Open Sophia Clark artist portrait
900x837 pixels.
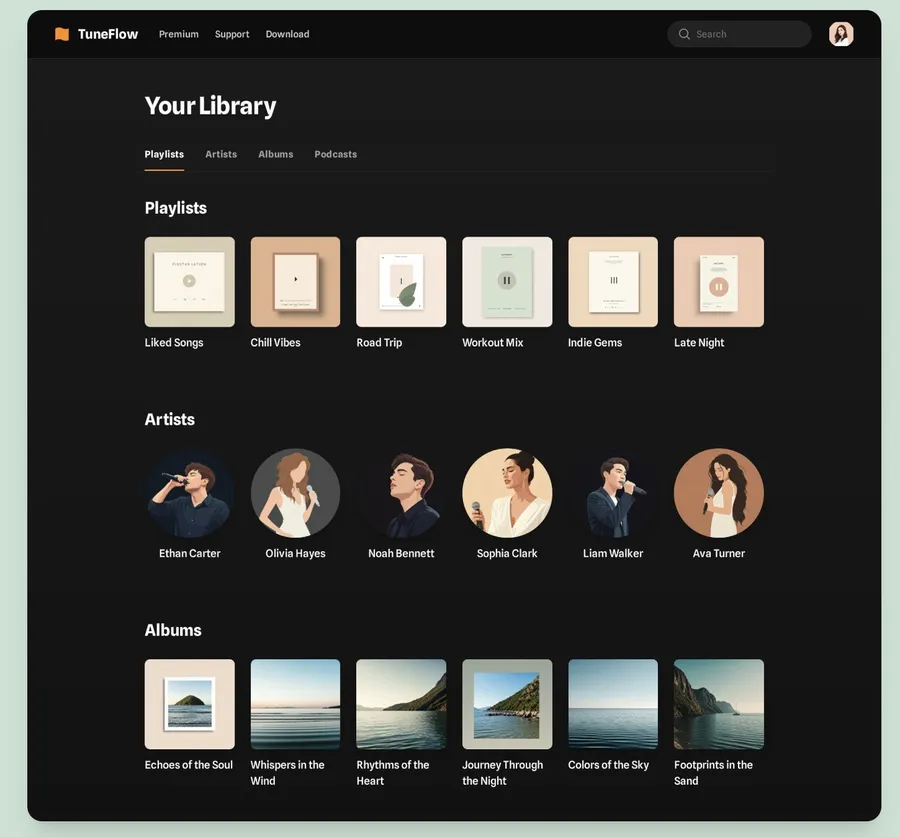pyautogui.click(x=507, y=493)
